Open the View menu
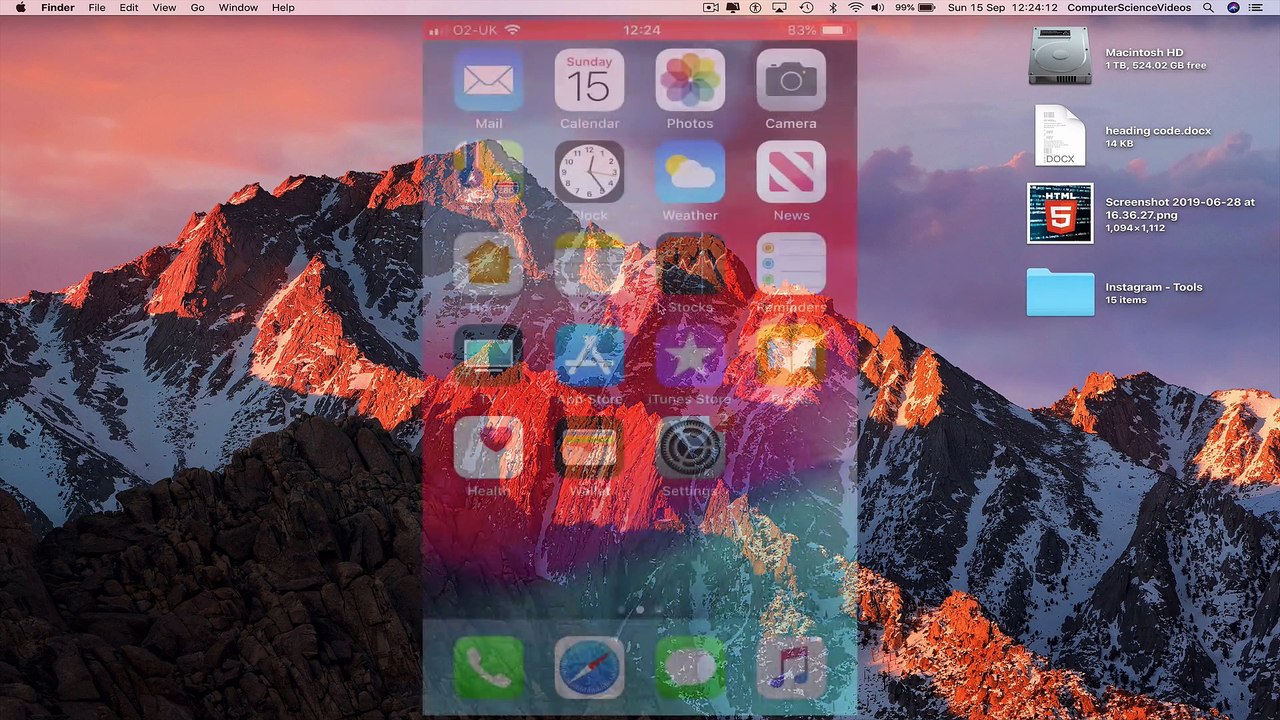 (x=164, y=7)
